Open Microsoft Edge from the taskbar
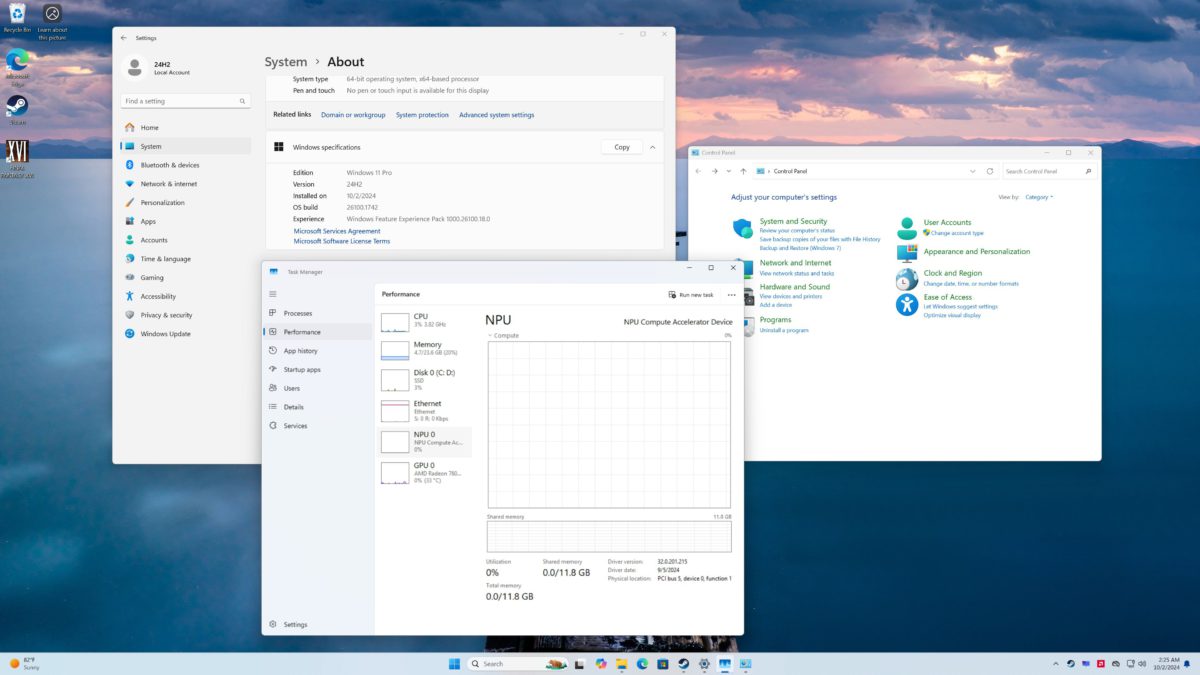Viewport: 1200px width, 675px height. [x=641, y=663]
